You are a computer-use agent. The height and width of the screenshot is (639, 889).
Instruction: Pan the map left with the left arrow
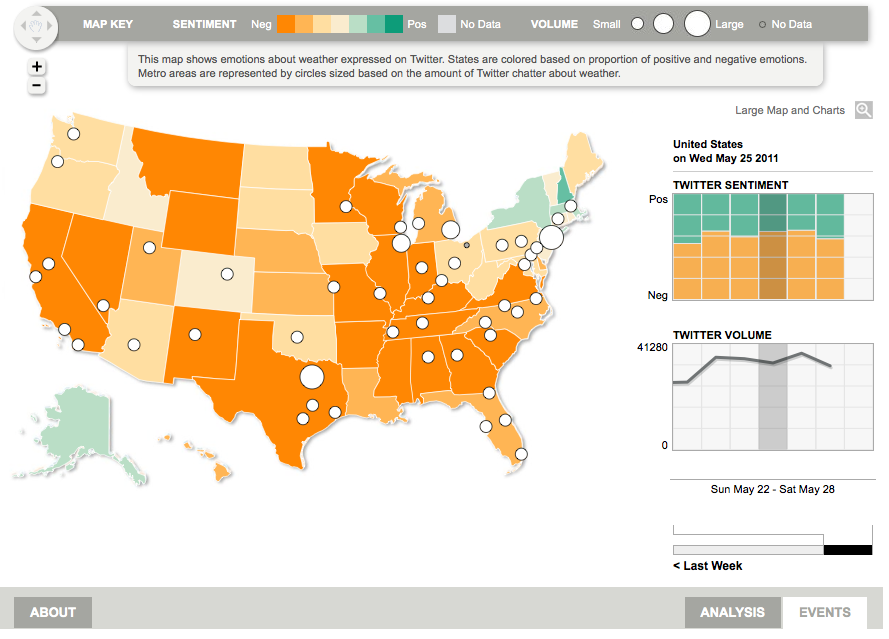pyautogui.click(x=23, y=26)
